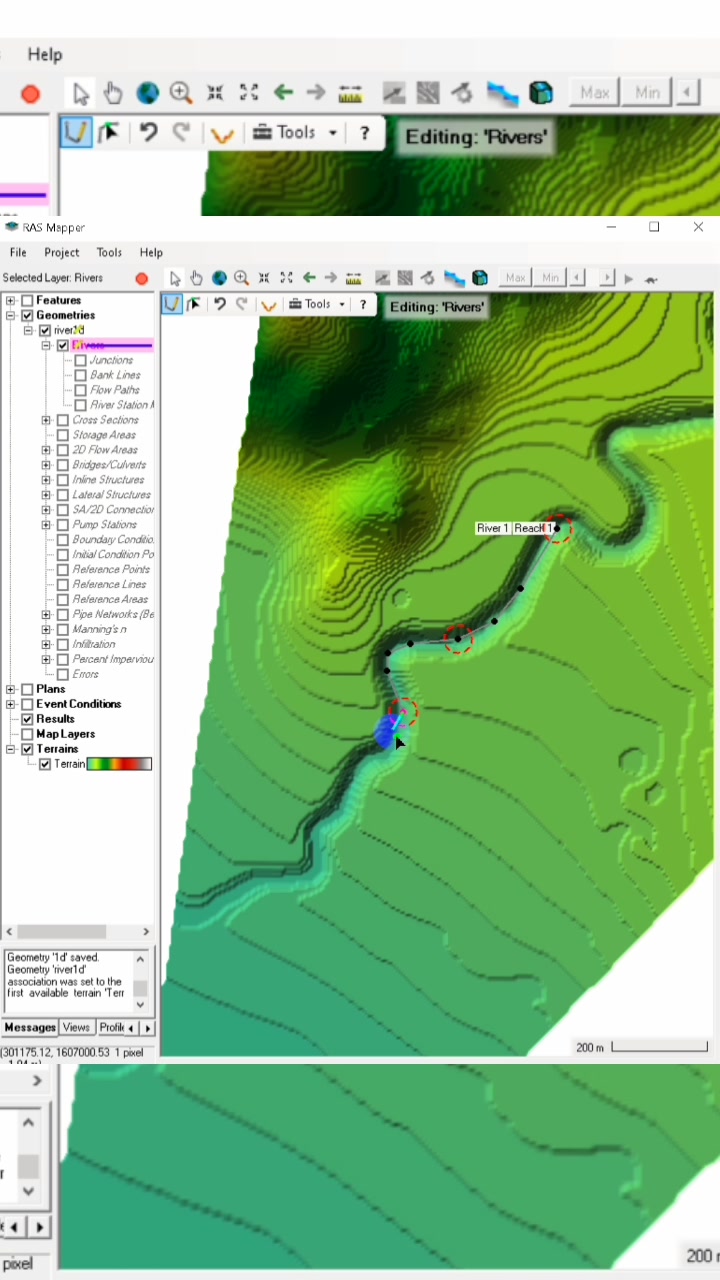Click the Reach 1 map label

click(533, 528)
